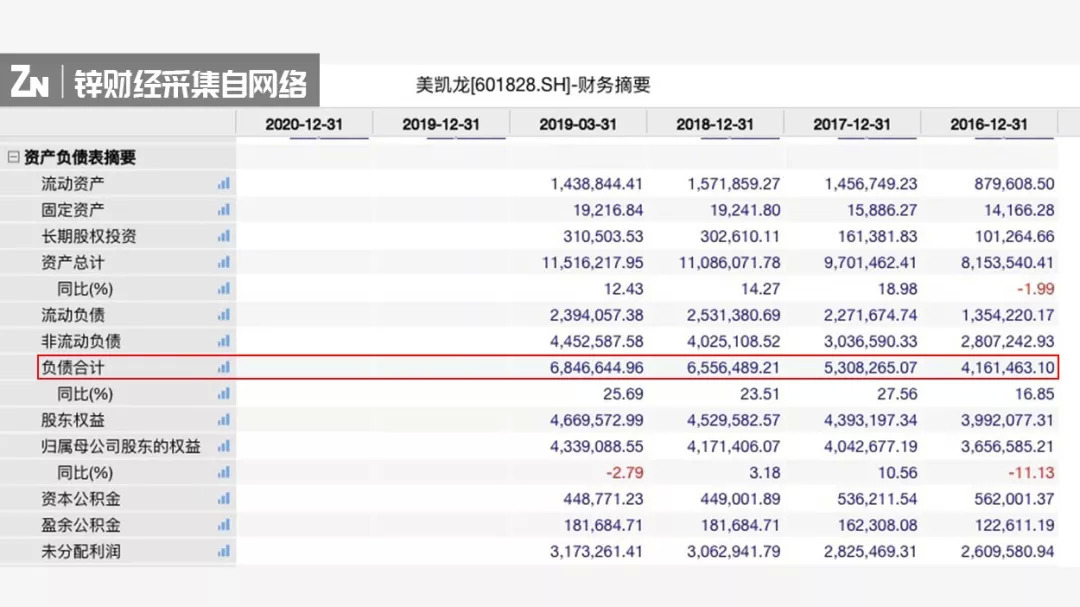Viewport: 1080px width, 607px height.
Task: Click the red value -2.79
Action: click(624, 473)
